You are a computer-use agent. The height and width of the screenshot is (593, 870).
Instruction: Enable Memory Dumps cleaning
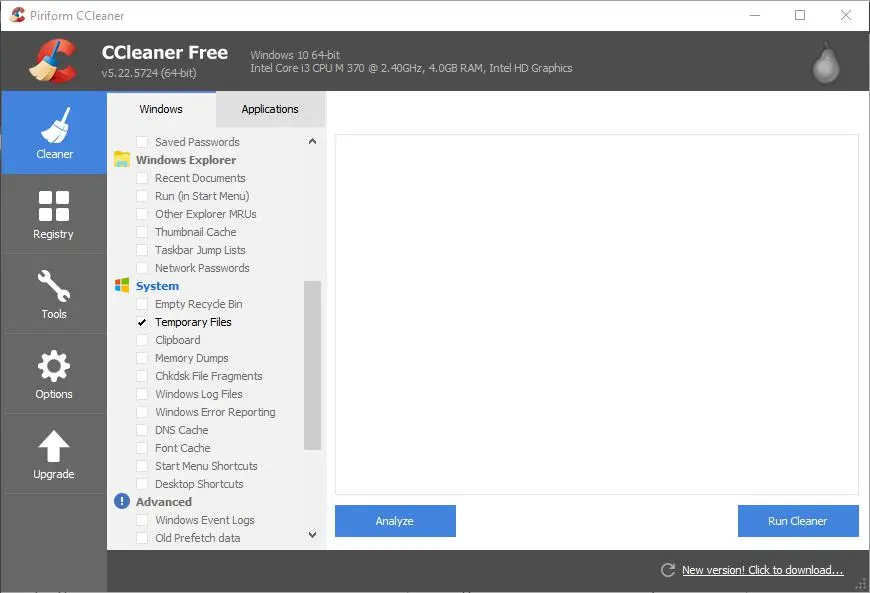142,358
